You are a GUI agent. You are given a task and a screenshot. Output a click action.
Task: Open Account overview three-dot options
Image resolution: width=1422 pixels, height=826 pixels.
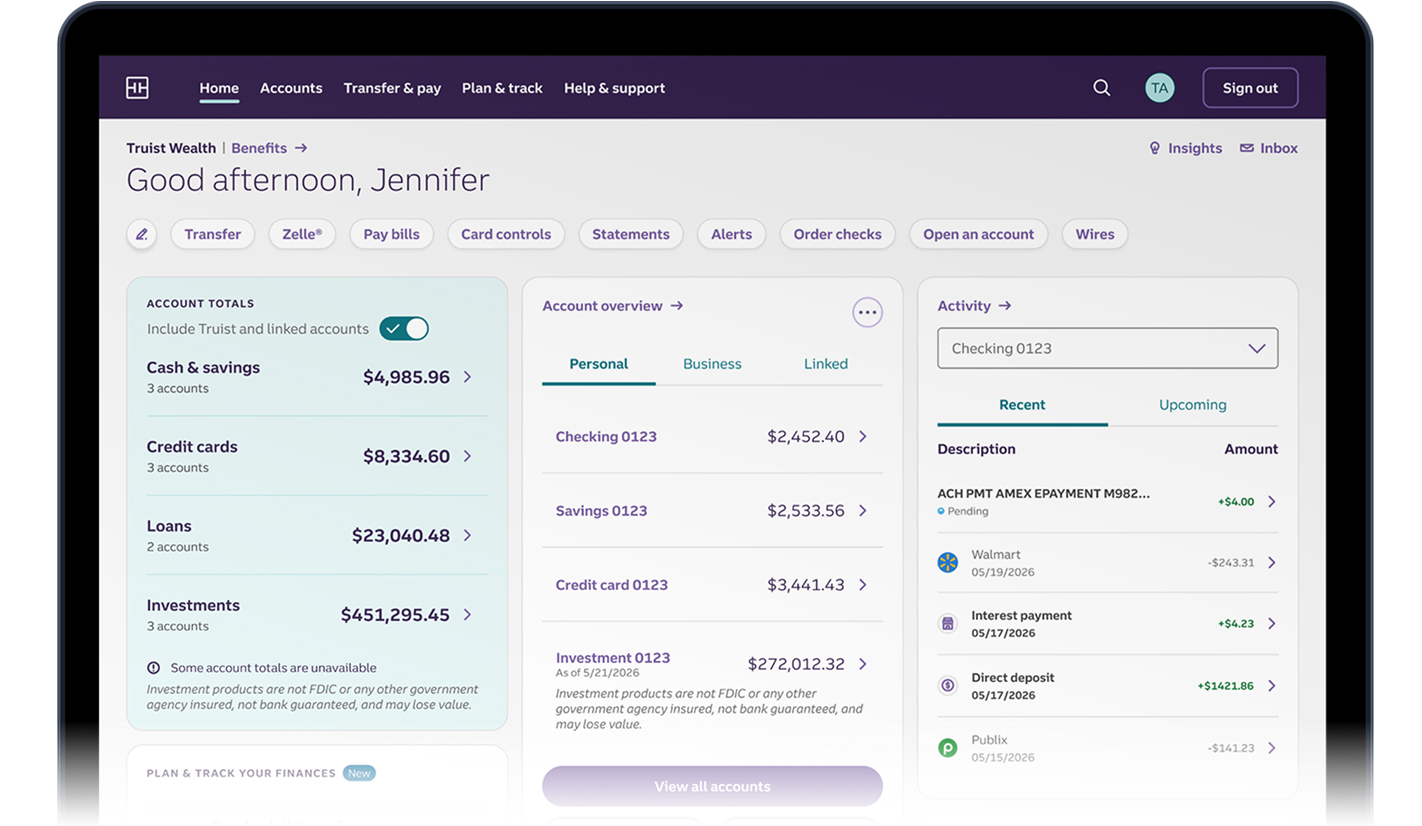pyautogui.click(x=868, y=312)
